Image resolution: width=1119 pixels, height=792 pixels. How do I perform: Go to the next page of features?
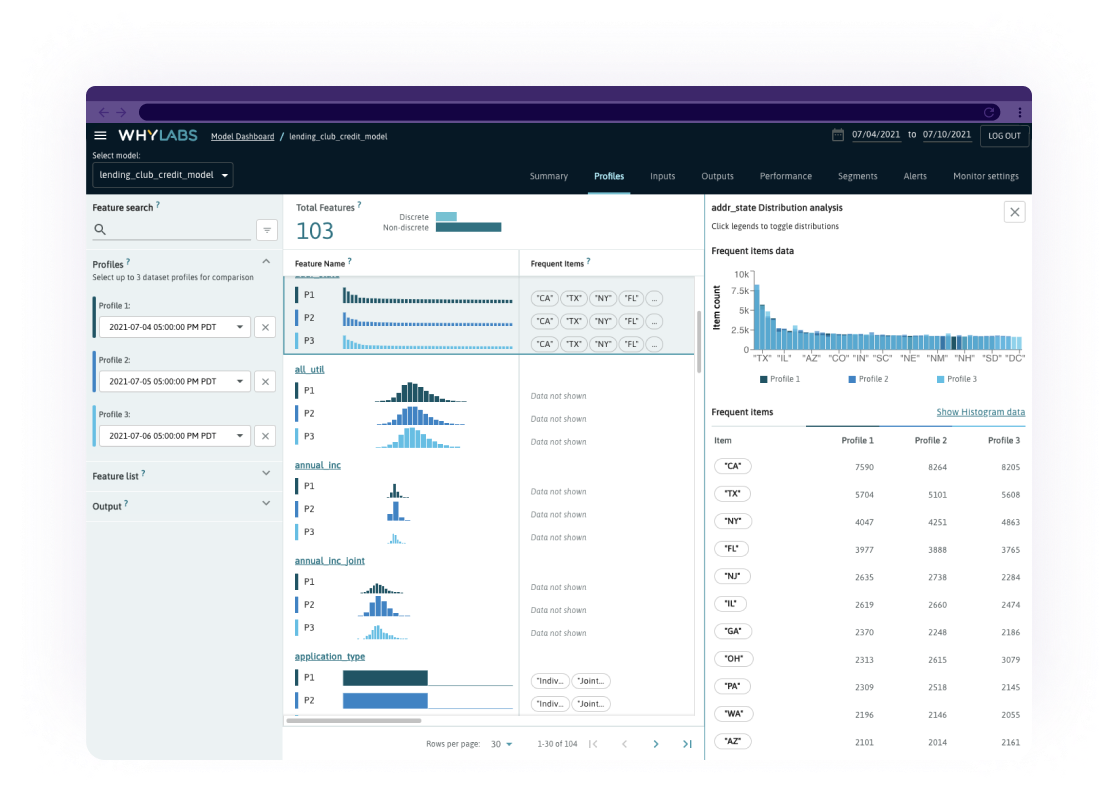coord(656,744)
